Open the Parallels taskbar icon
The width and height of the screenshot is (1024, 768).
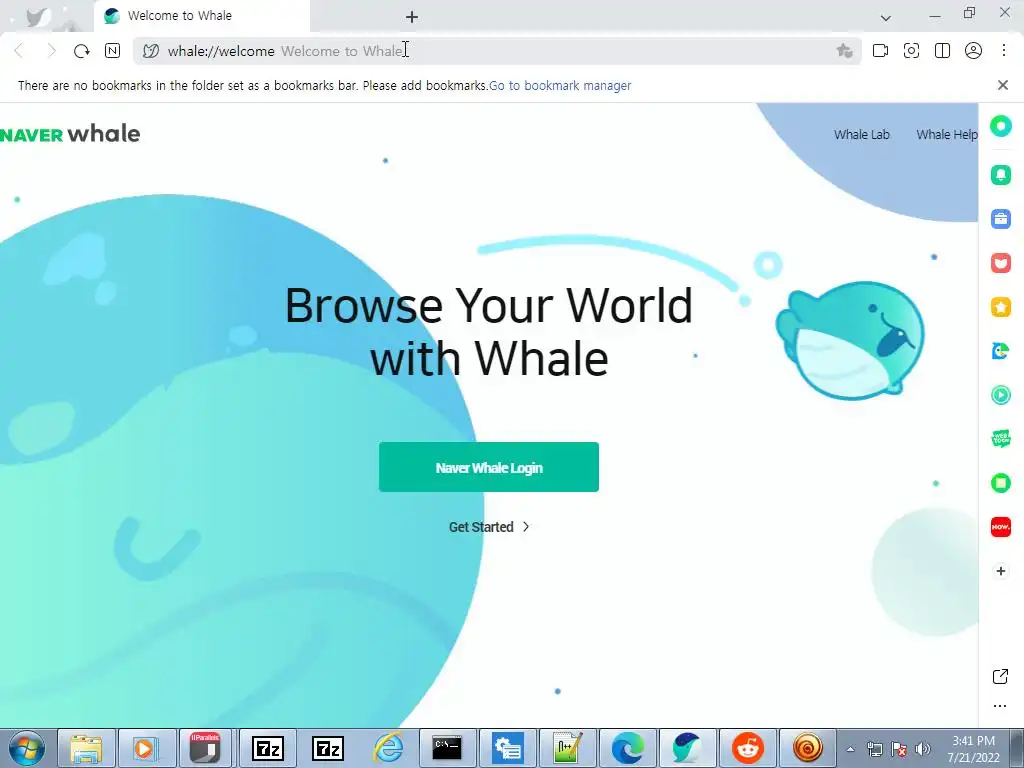click(x=206, y=748)
